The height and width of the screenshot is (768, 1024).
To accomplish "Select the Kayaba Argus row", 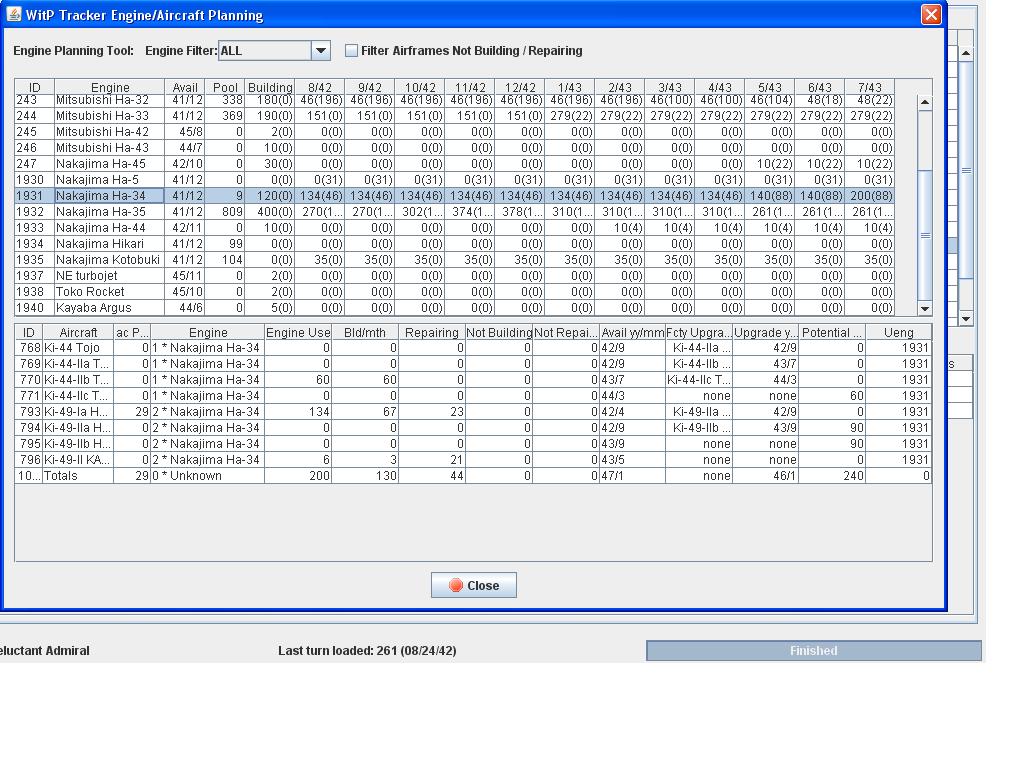I will (455, 308).
